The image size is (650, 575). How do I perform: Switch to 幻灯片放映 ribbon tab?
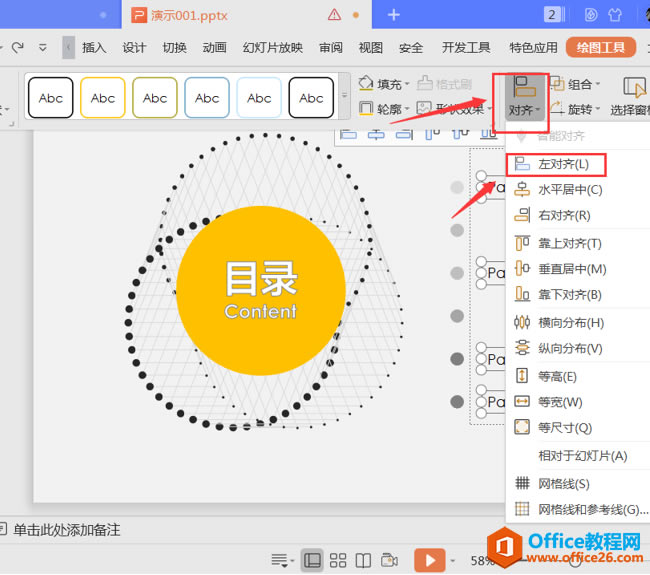(273, 48)
